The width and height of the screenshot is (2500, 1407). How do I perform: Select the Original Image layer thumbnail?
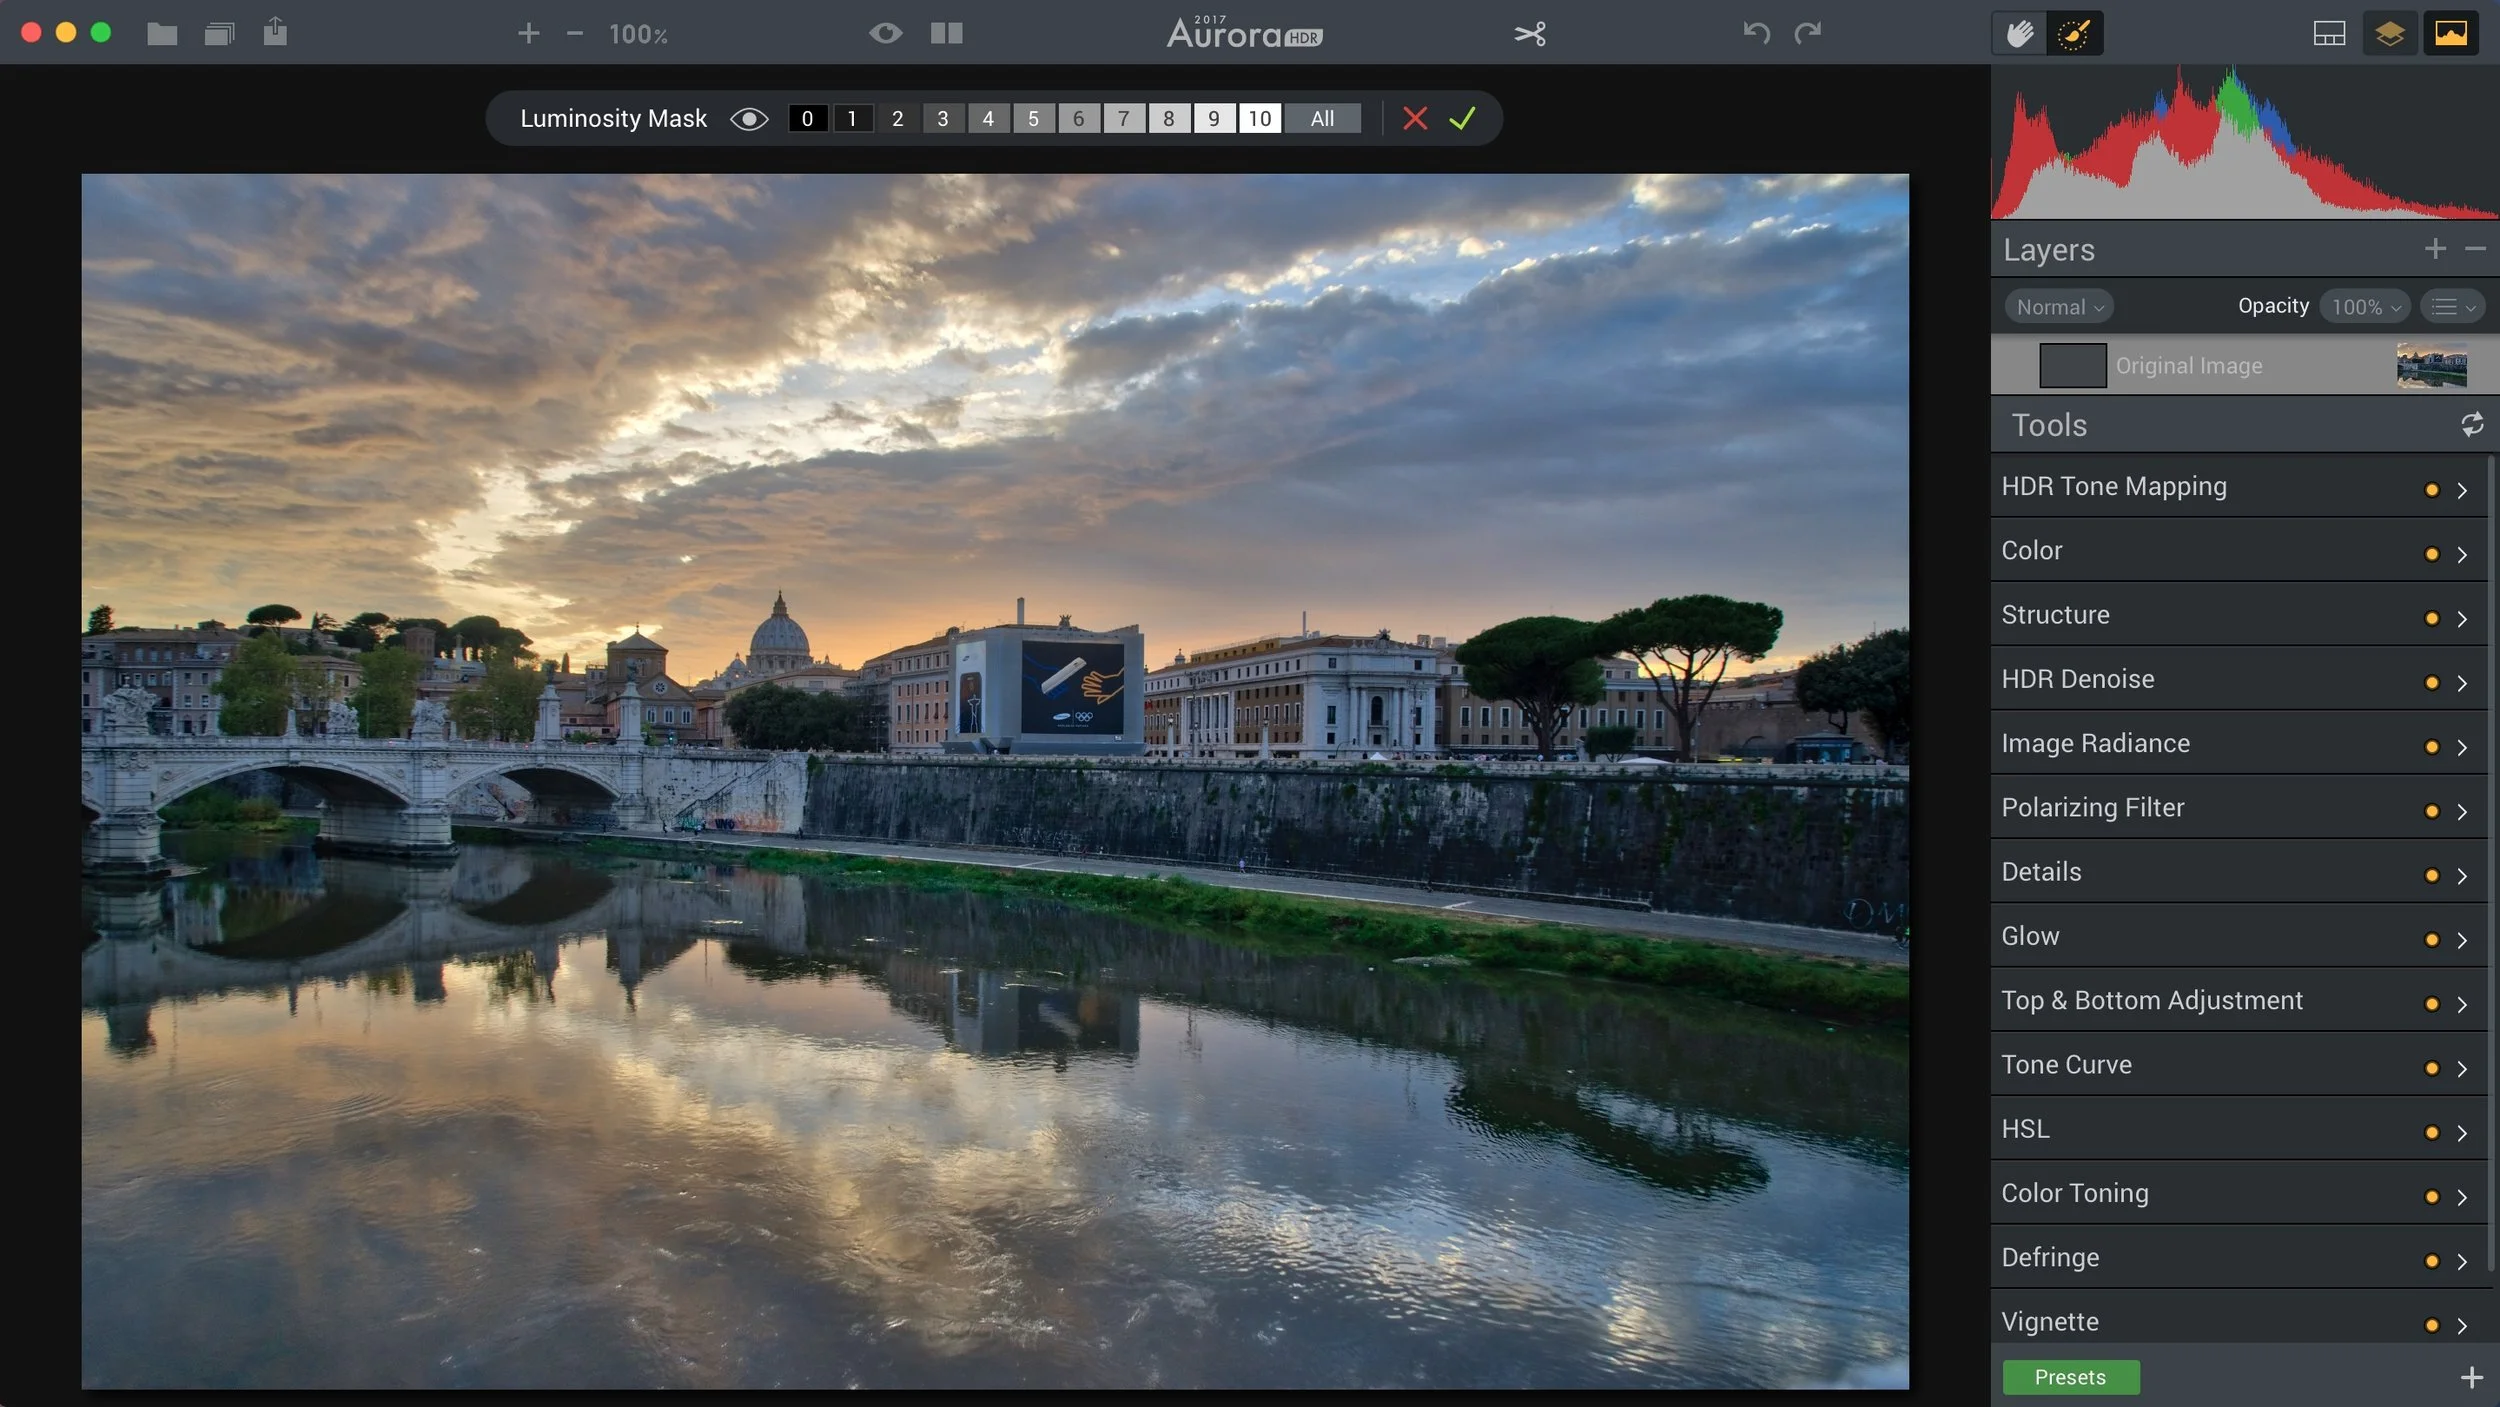click(x=2431, y=366)
